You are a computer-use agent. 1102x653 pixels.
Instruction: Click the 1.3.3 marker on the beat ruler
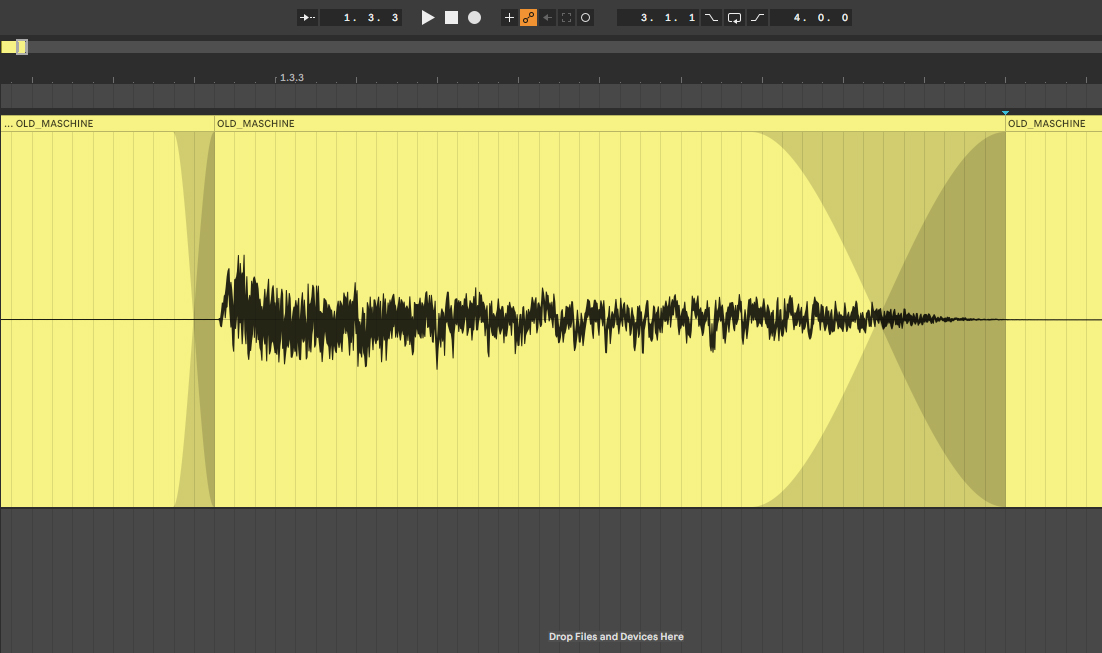pos(292,78)
